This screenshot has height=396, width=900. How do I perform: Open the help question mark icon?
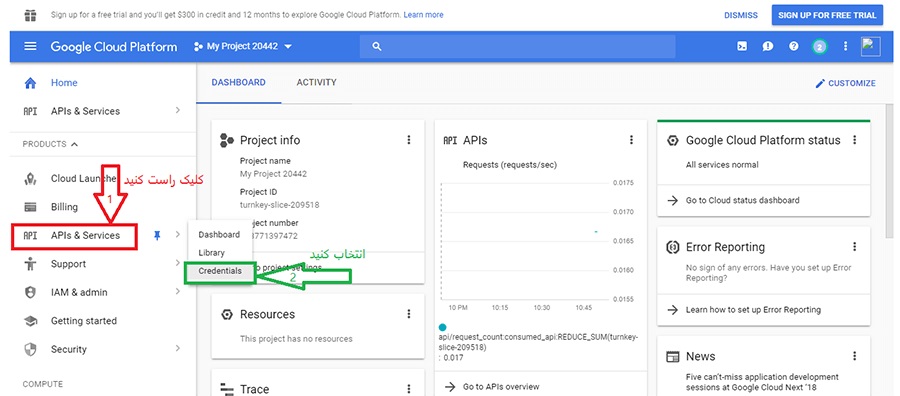point(794,46)
